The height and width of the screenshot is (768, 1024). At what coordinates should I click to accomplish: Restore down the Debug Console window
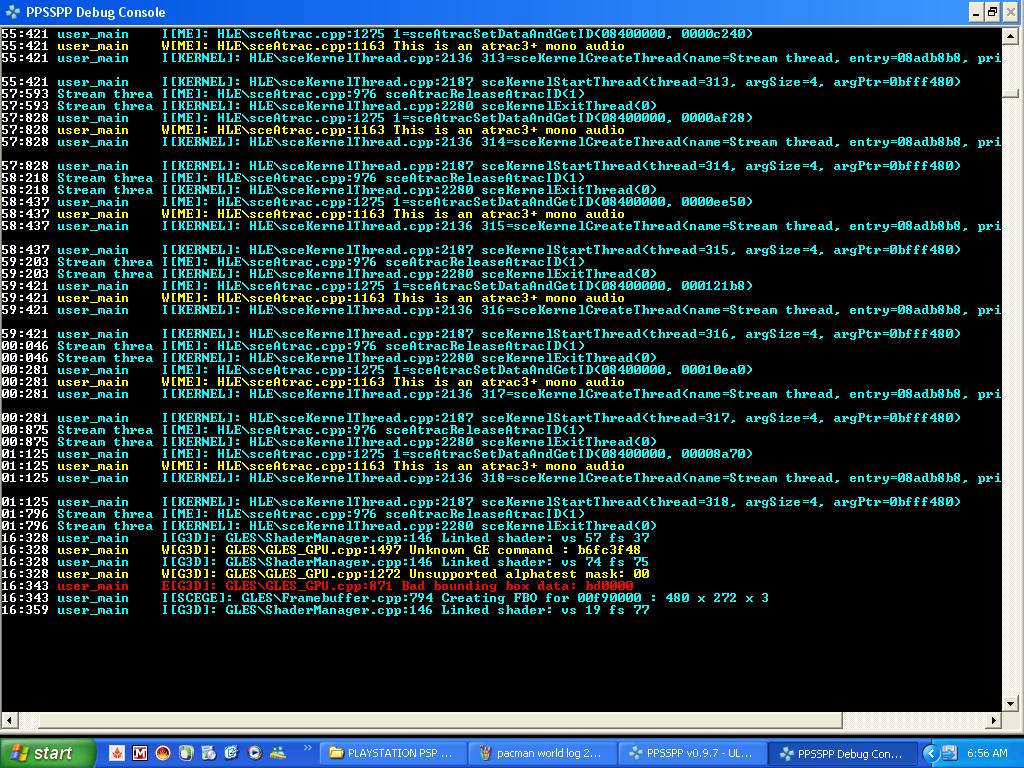992,12
